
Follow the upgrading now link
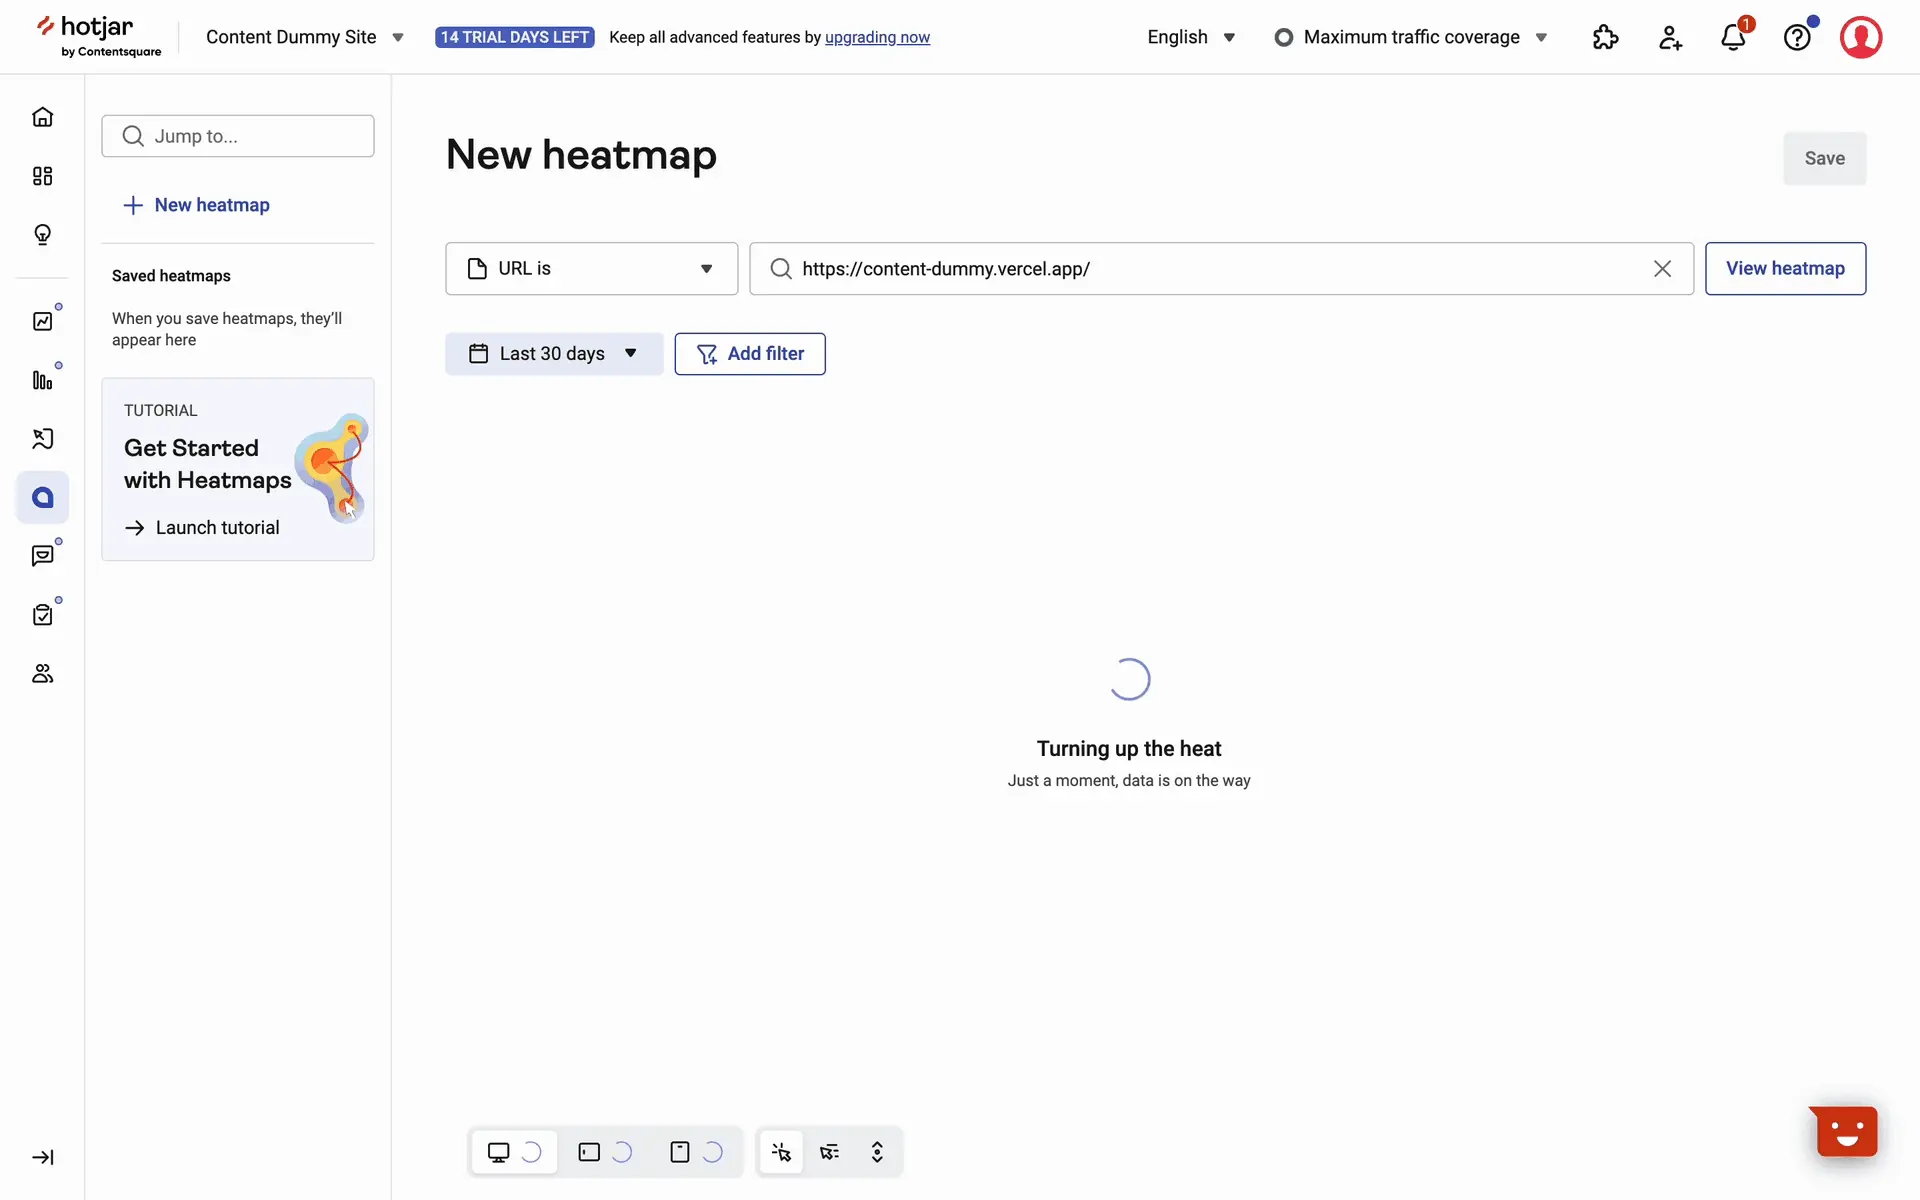tap(877, 37)
